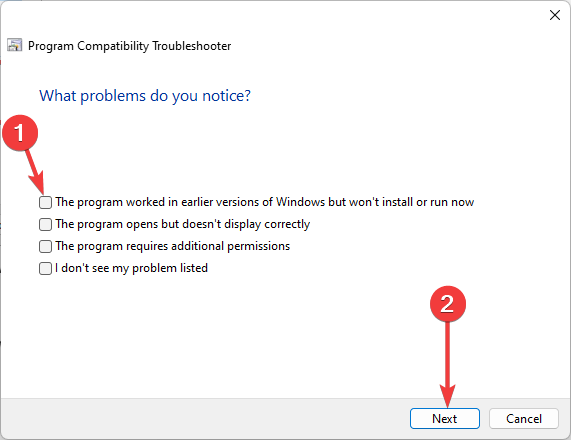571x440 pixels.
Task: Close the troubleshooter window with X
Action: click(555, 15)
